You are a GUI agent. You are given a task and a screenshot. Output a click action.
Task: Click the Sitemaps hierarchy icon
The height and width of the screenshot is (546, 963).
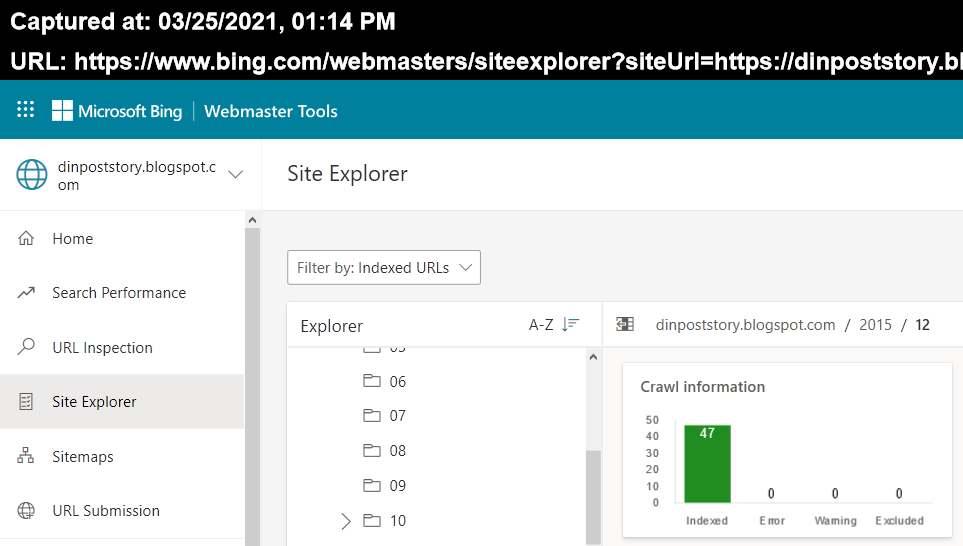click(x=26, y=456)
